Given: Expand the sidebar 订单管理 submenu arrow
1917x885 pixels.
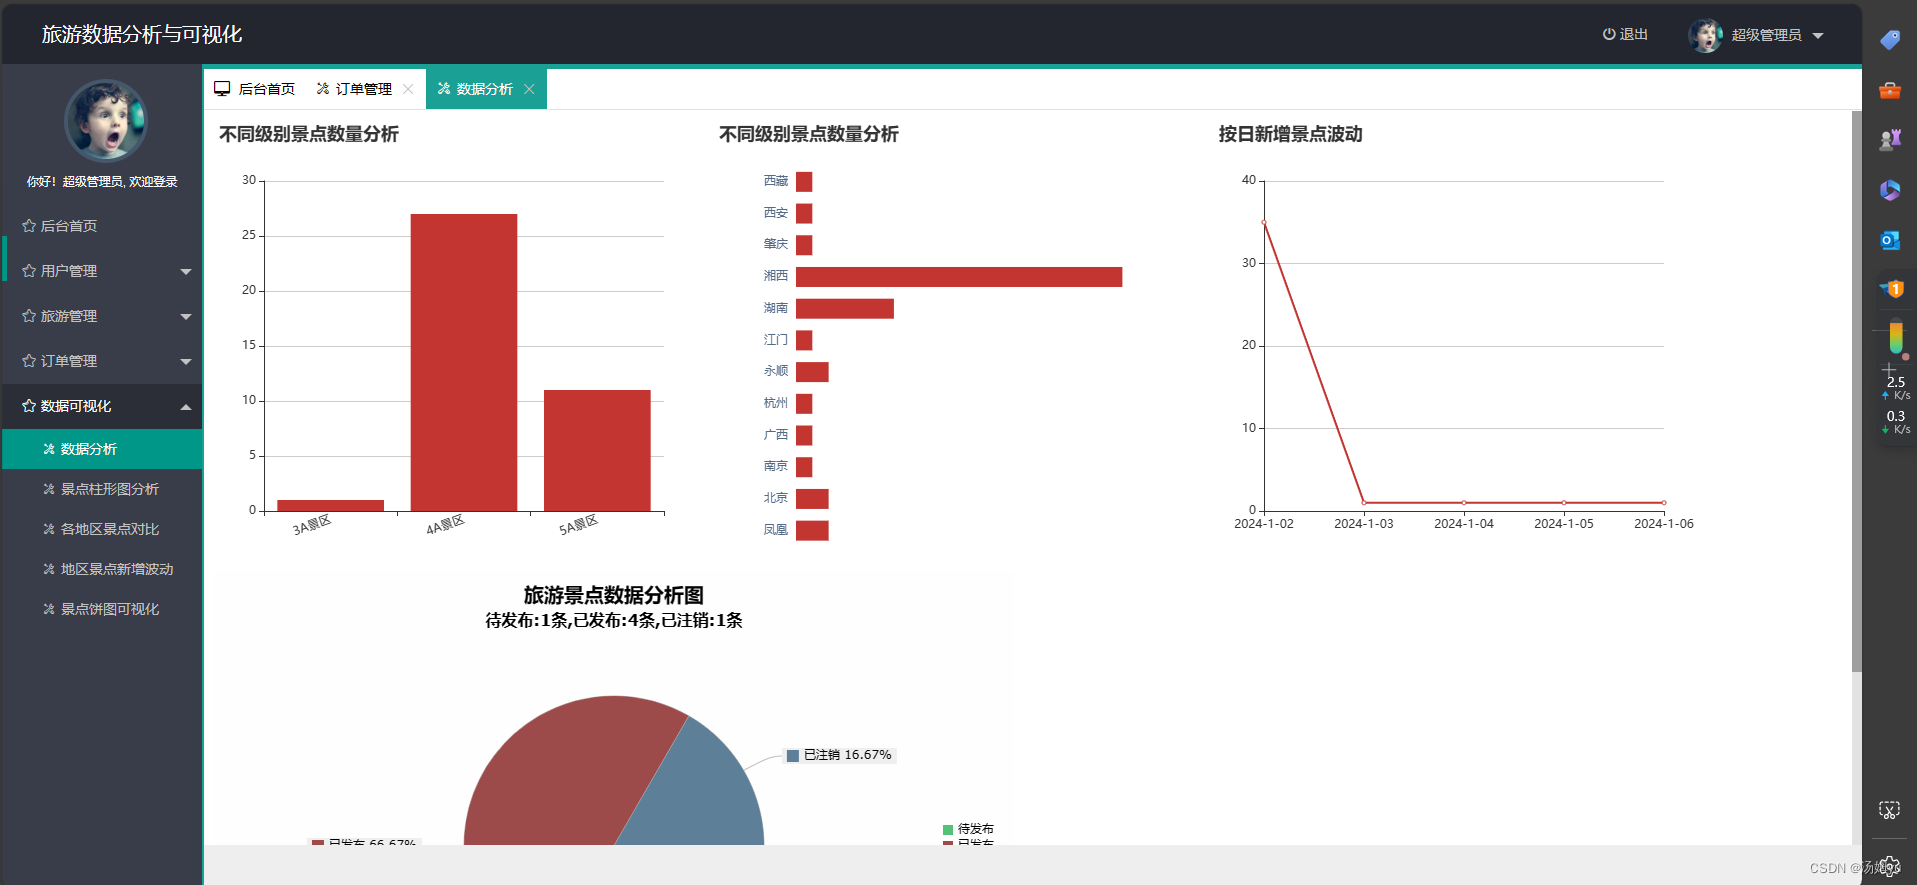Looking at the screenshot, I should (x=186, y=361).
